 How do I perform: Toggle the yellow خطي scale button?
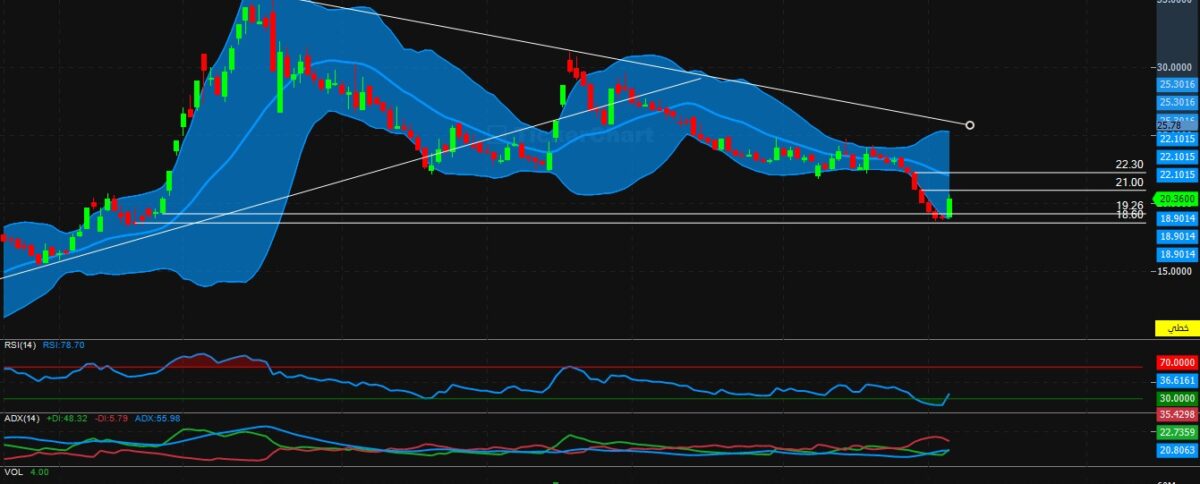[x=1177, y=328]
